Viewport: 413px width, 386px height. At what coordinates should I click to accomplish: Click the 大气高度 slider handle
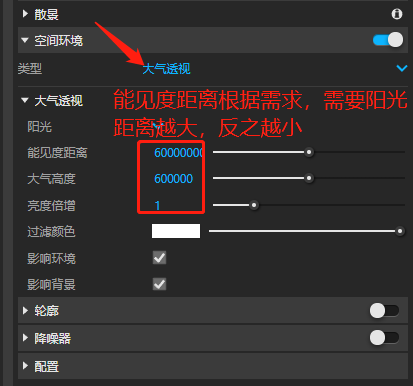(309, 178)
